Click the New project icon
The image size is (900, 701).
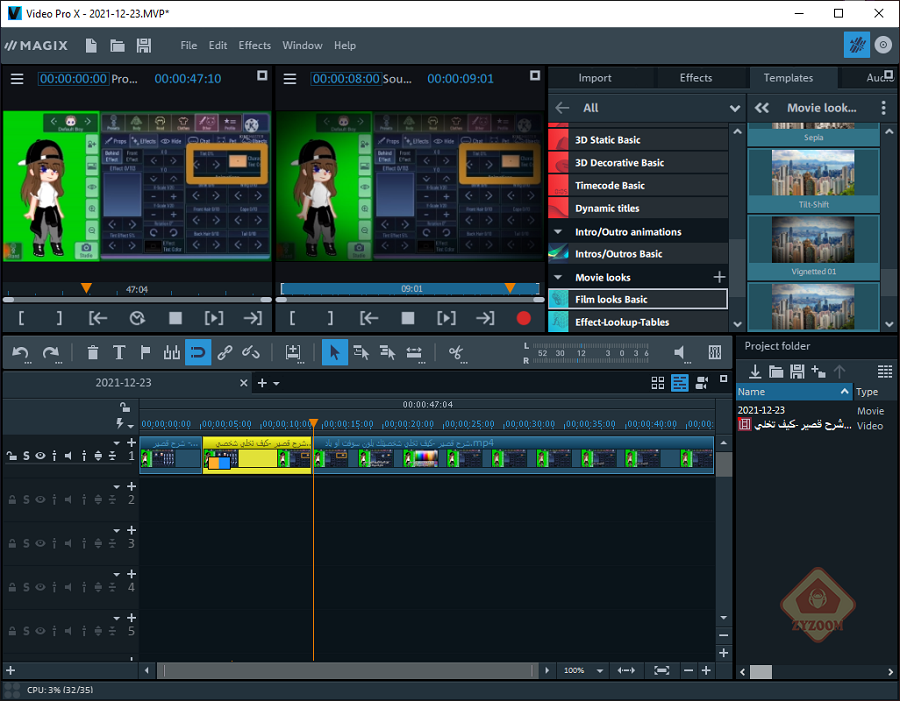tap(91, 45)
